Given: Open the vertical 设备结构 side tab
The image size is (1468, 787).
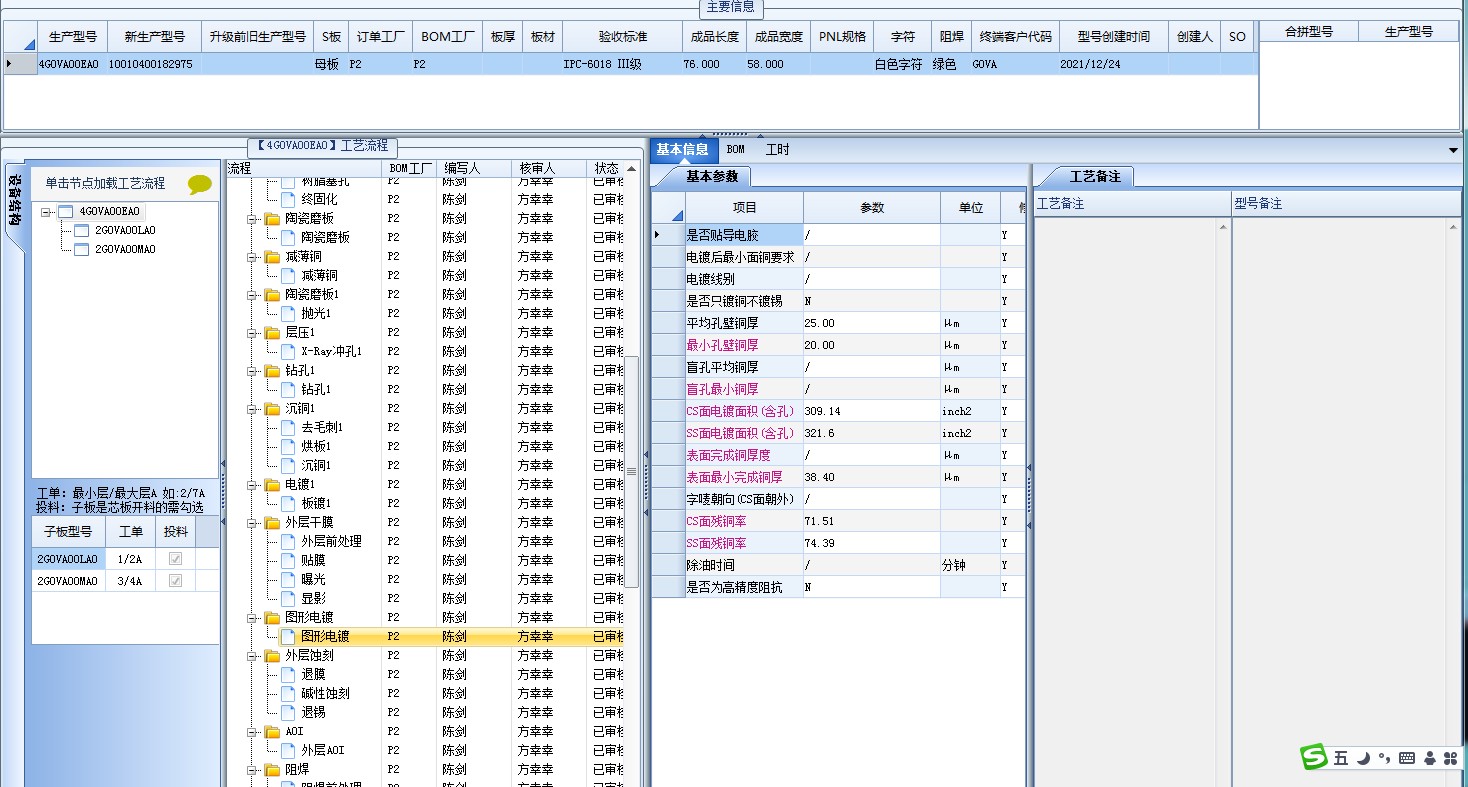Looking at the screenshot, I should [x=14, y=205].
